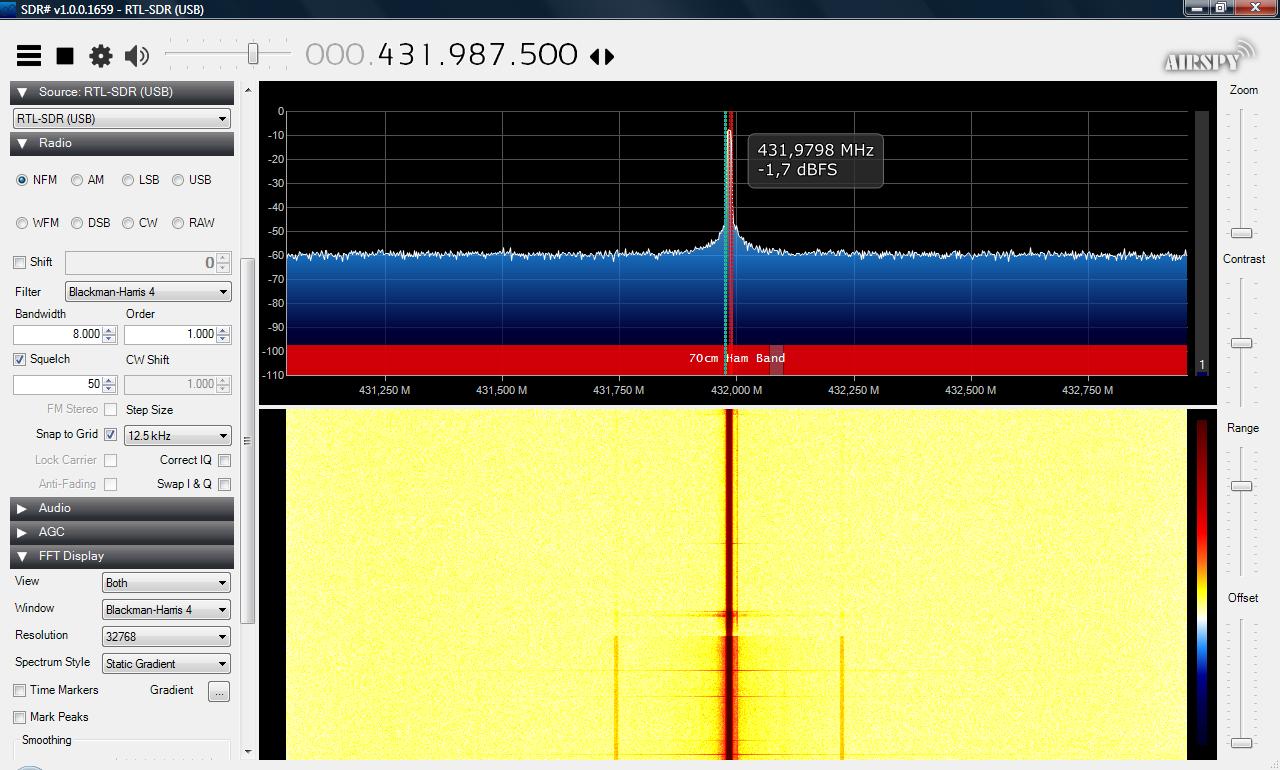Select WFM demodulation mode
This screenshot has height=770, width=1280.
point(22,223)
